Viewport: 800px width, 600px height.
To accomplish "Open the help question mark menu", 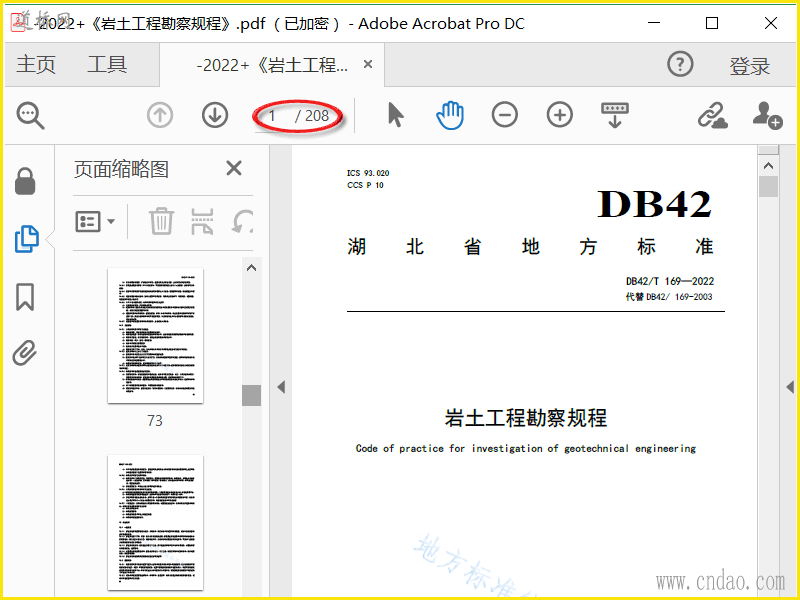I will point(680,64).
